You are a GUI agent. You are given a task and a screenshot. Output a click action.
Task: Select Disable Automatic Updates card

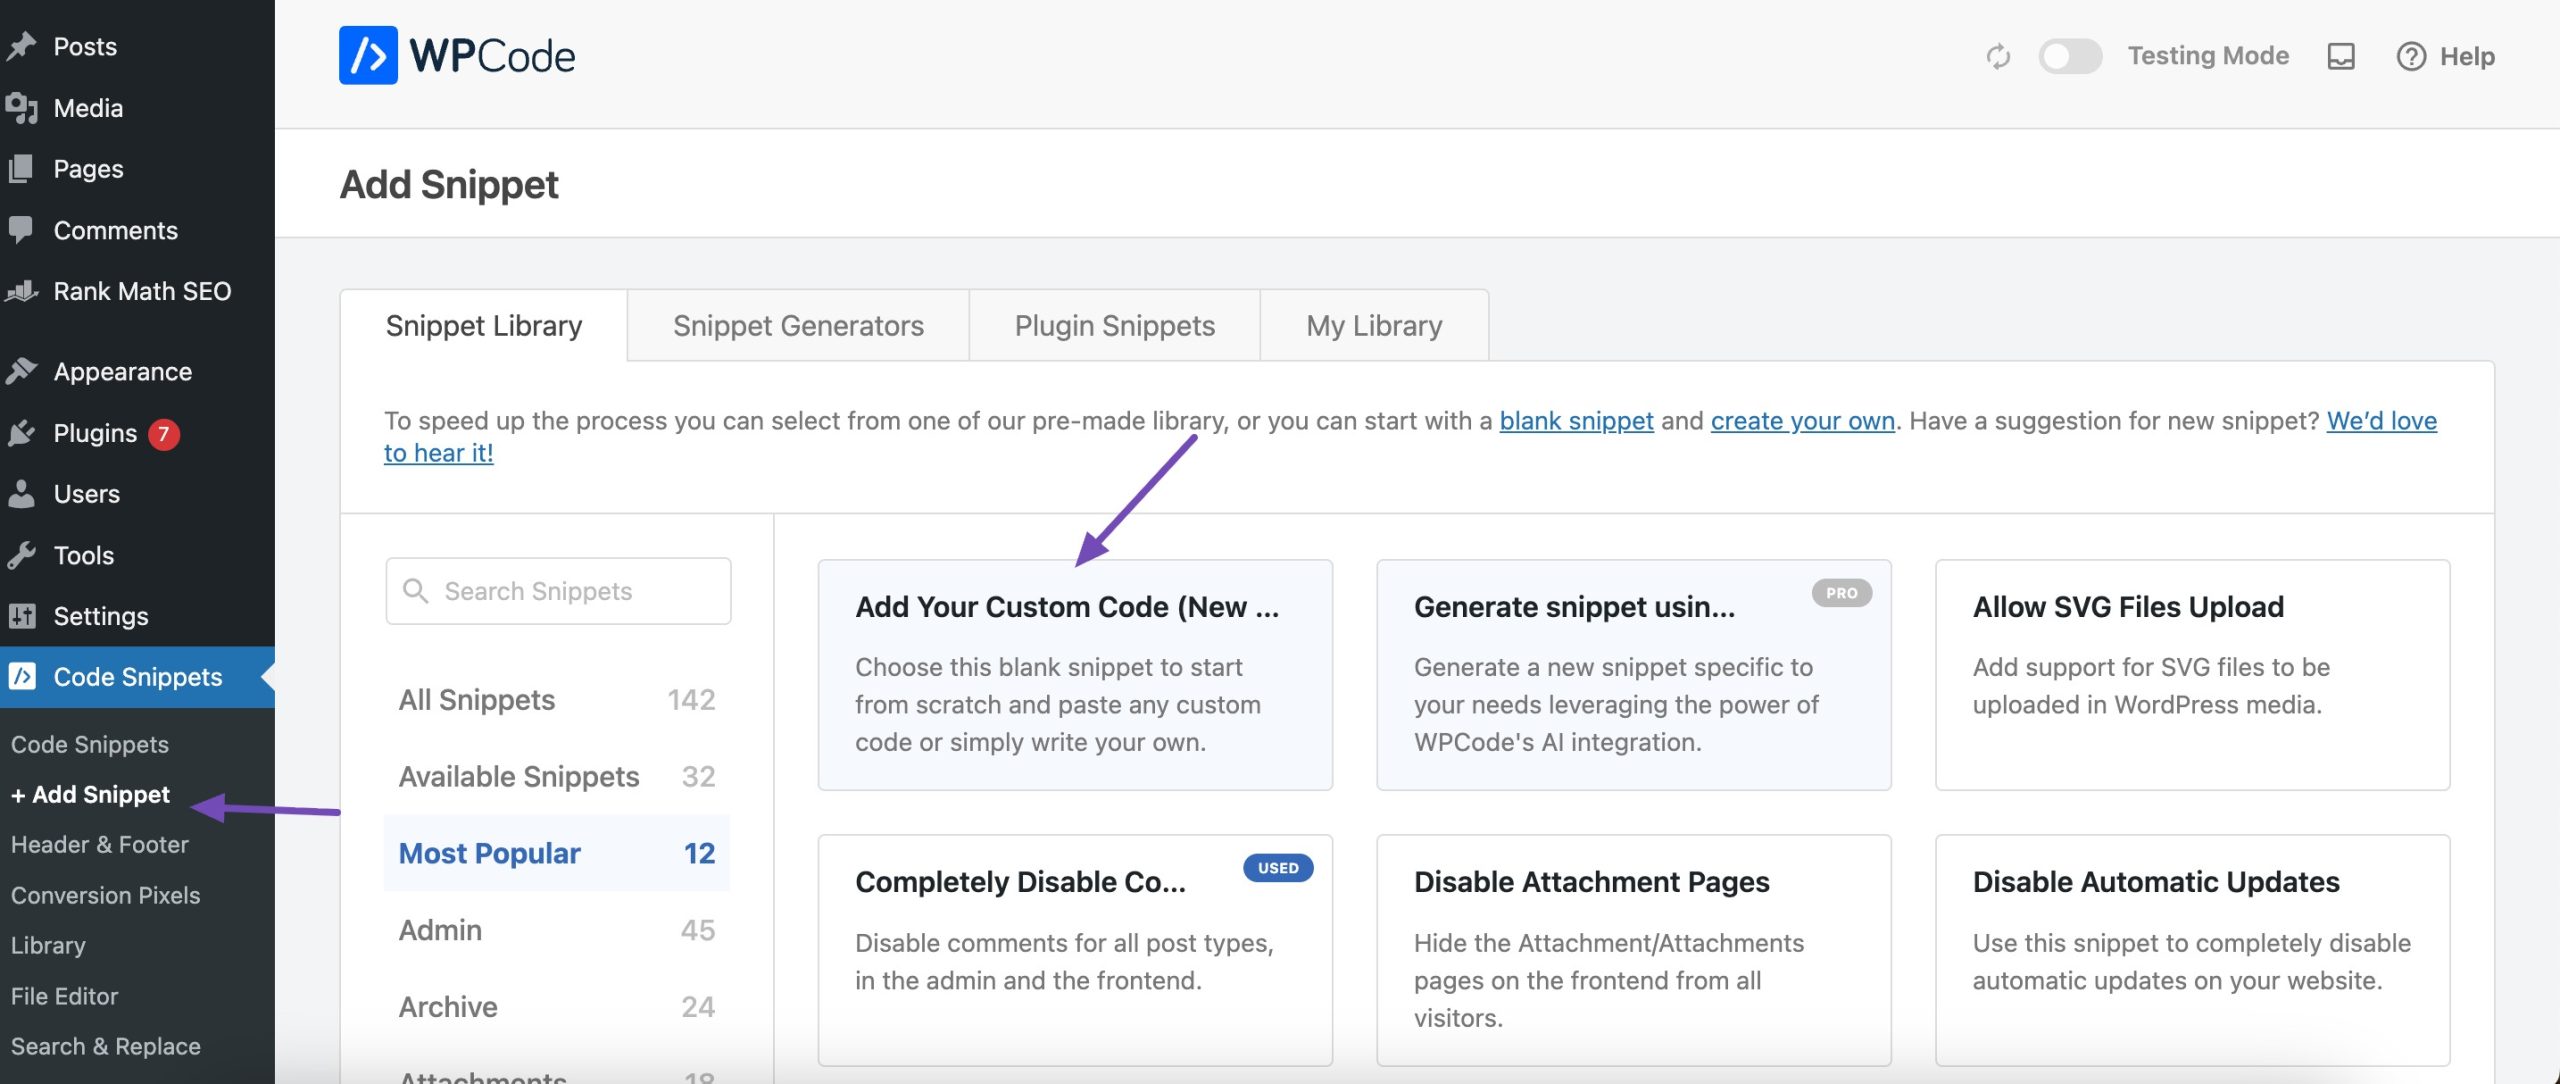point(2192,950)
